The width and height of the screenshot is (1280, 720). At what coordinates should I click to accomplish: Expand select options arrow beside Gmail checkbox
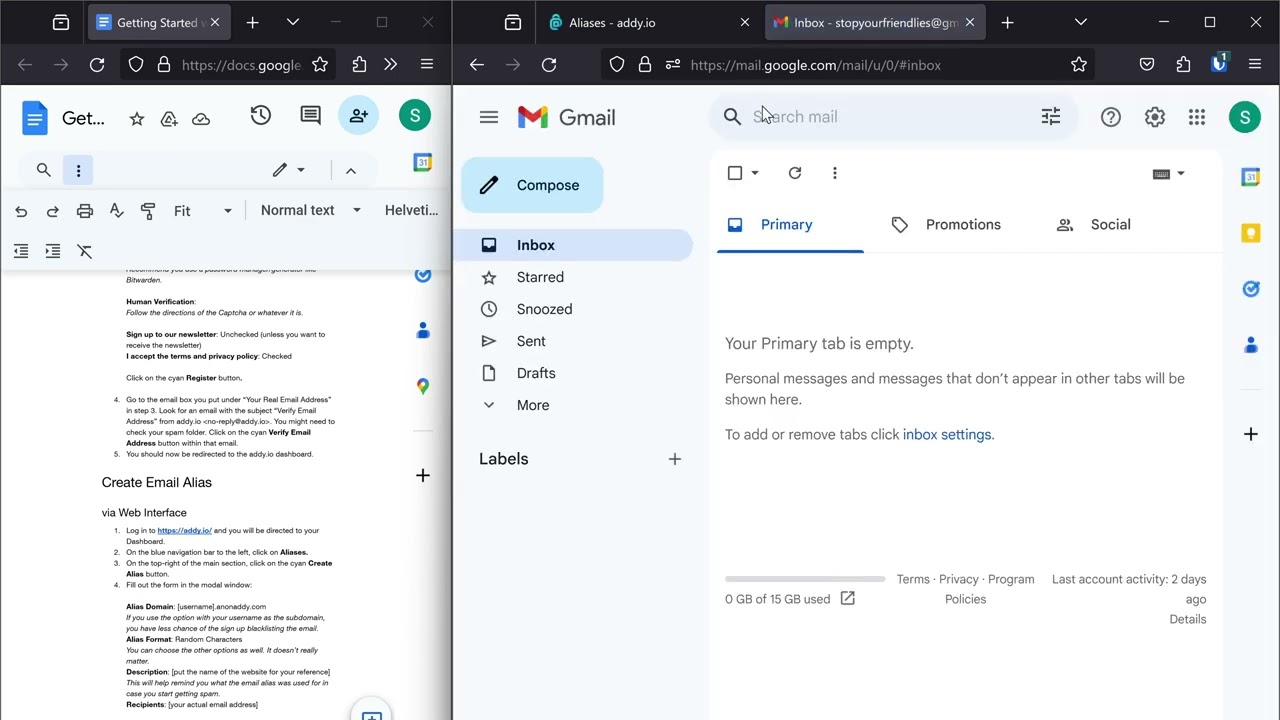[x=755, y=173]
